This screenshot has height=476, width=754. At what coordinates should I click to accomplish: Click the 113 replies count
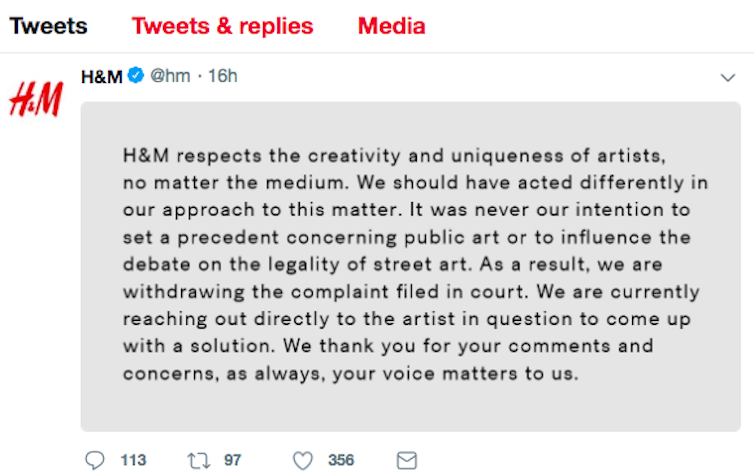tap(133, 460)
